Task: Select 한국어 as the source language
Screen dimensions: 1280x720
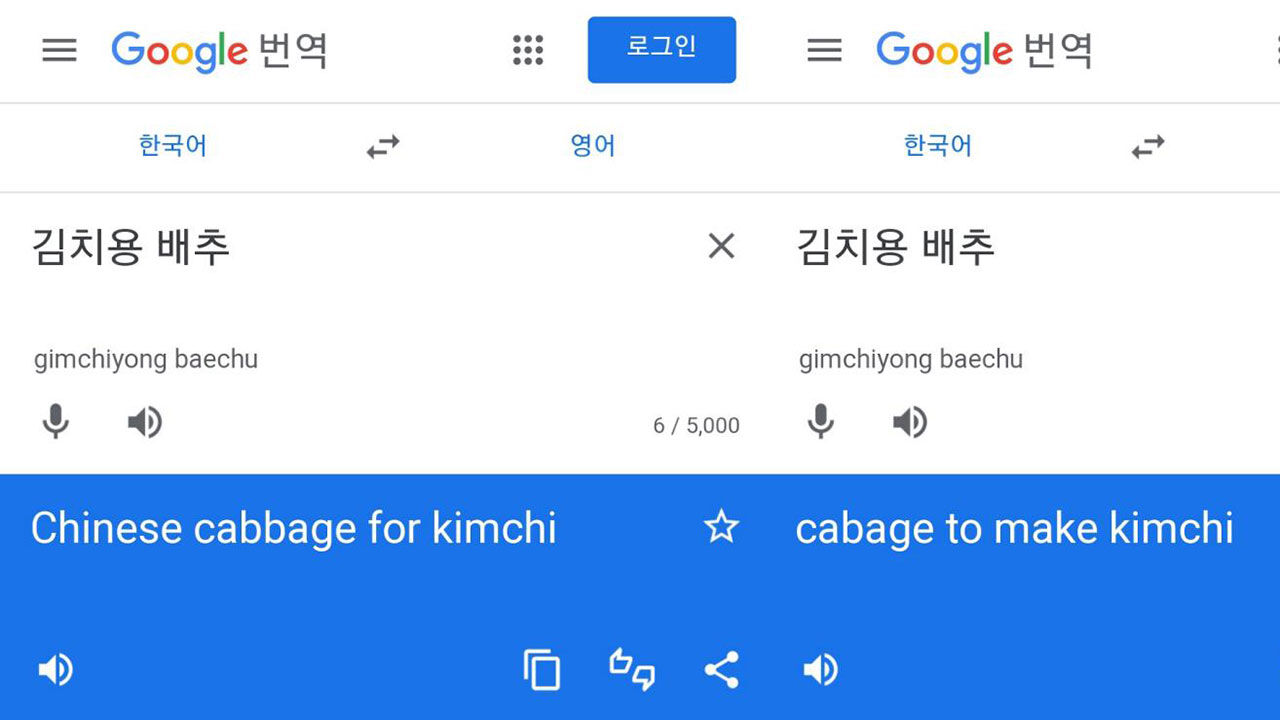Action: 171,146
